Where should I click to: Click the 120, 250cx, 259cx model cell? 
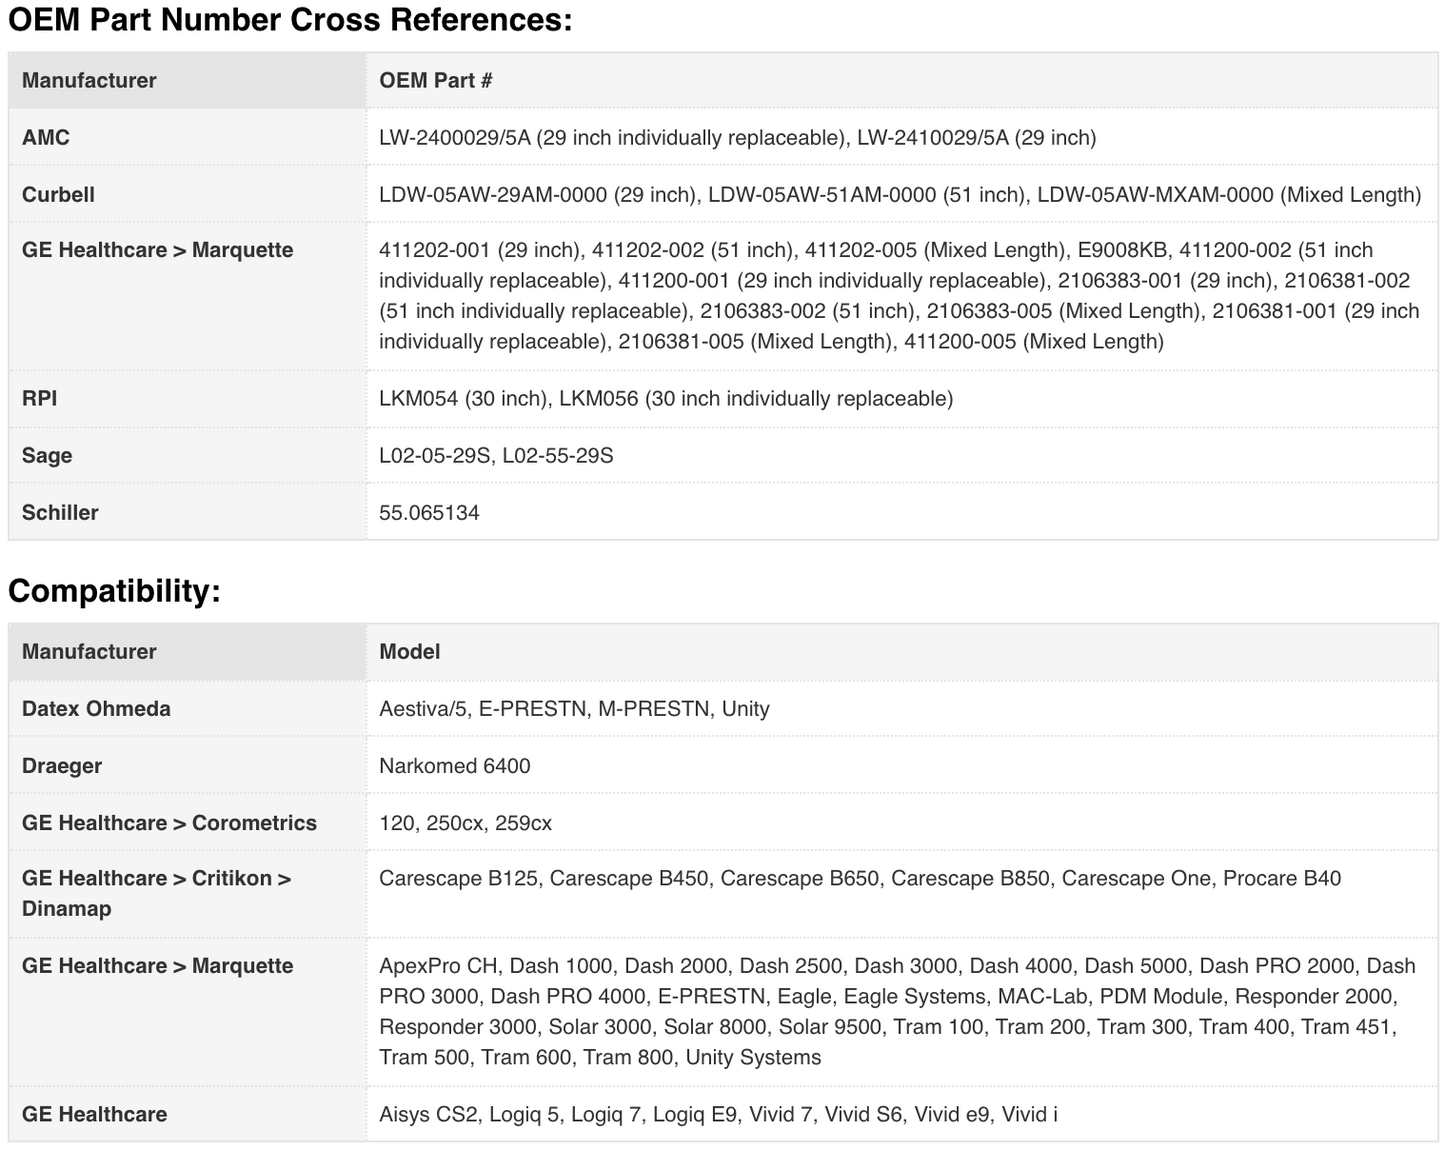[x=902, y=822]
